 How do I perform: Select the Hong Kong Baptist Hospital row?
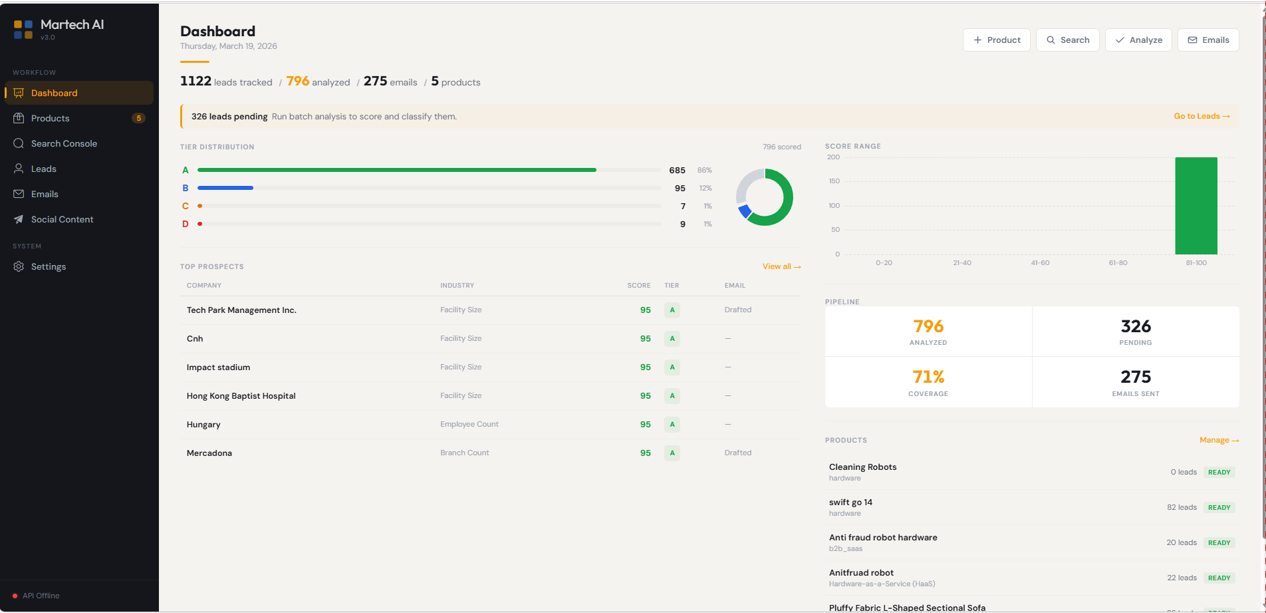[x=490, y=396]
